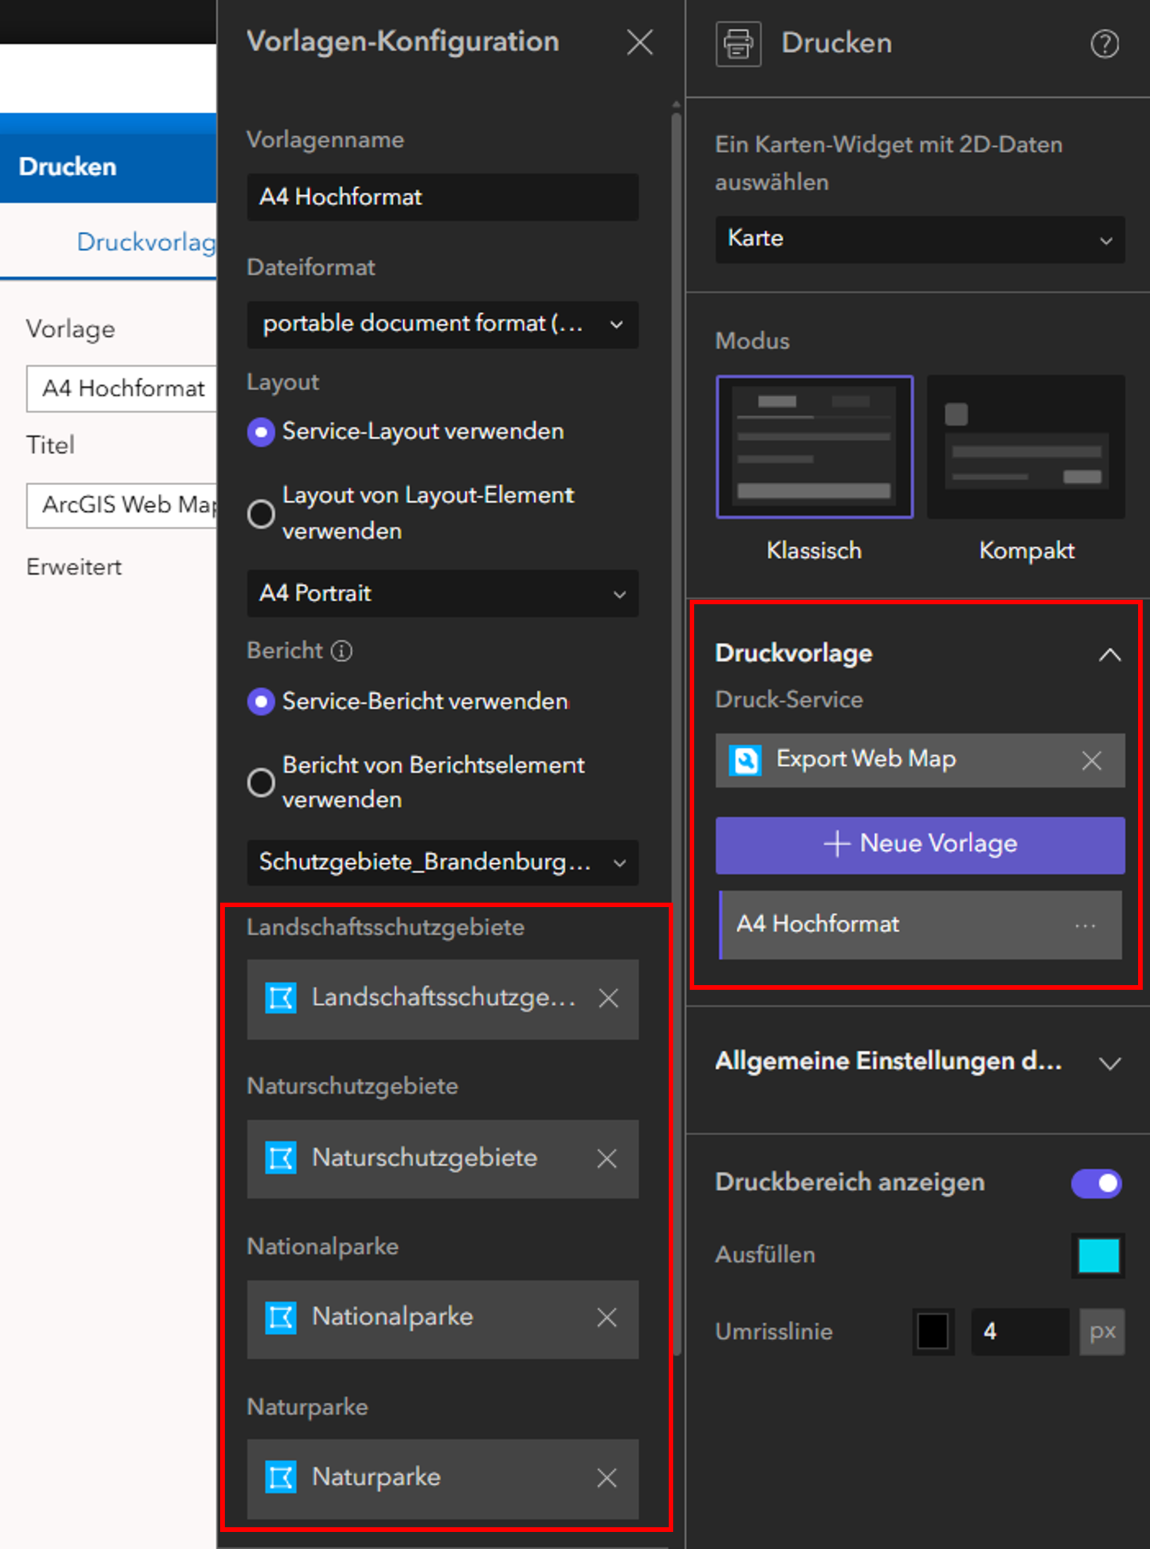The image size is (1150, 1549).
Task: Remove the Naturparke layer entry
Action: click(x=606, y=1478)
